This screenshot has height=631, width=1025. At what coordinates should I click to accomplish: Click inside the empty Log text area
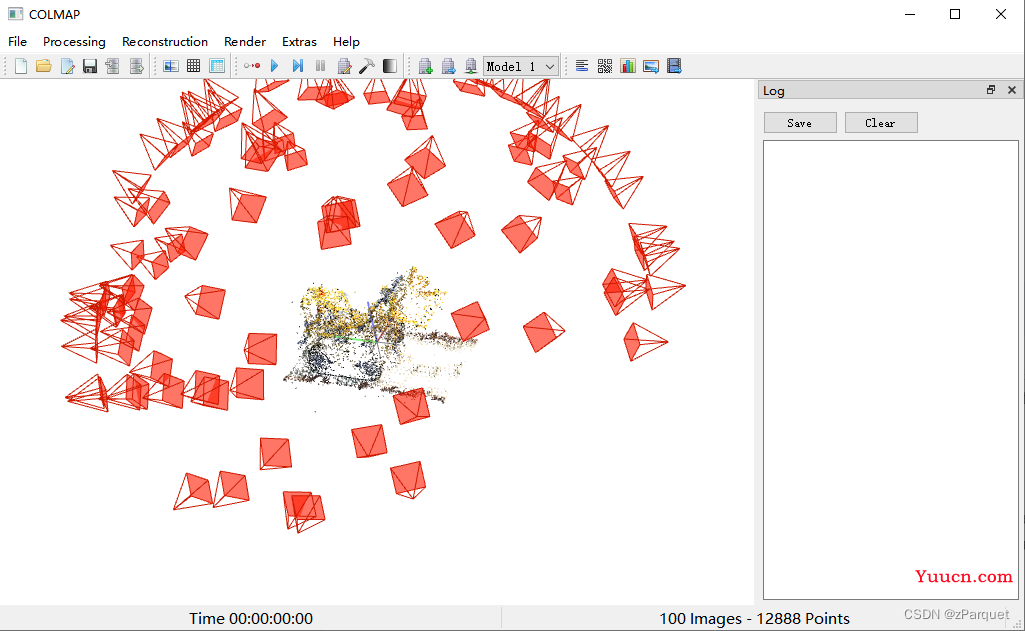coord(891,369)
